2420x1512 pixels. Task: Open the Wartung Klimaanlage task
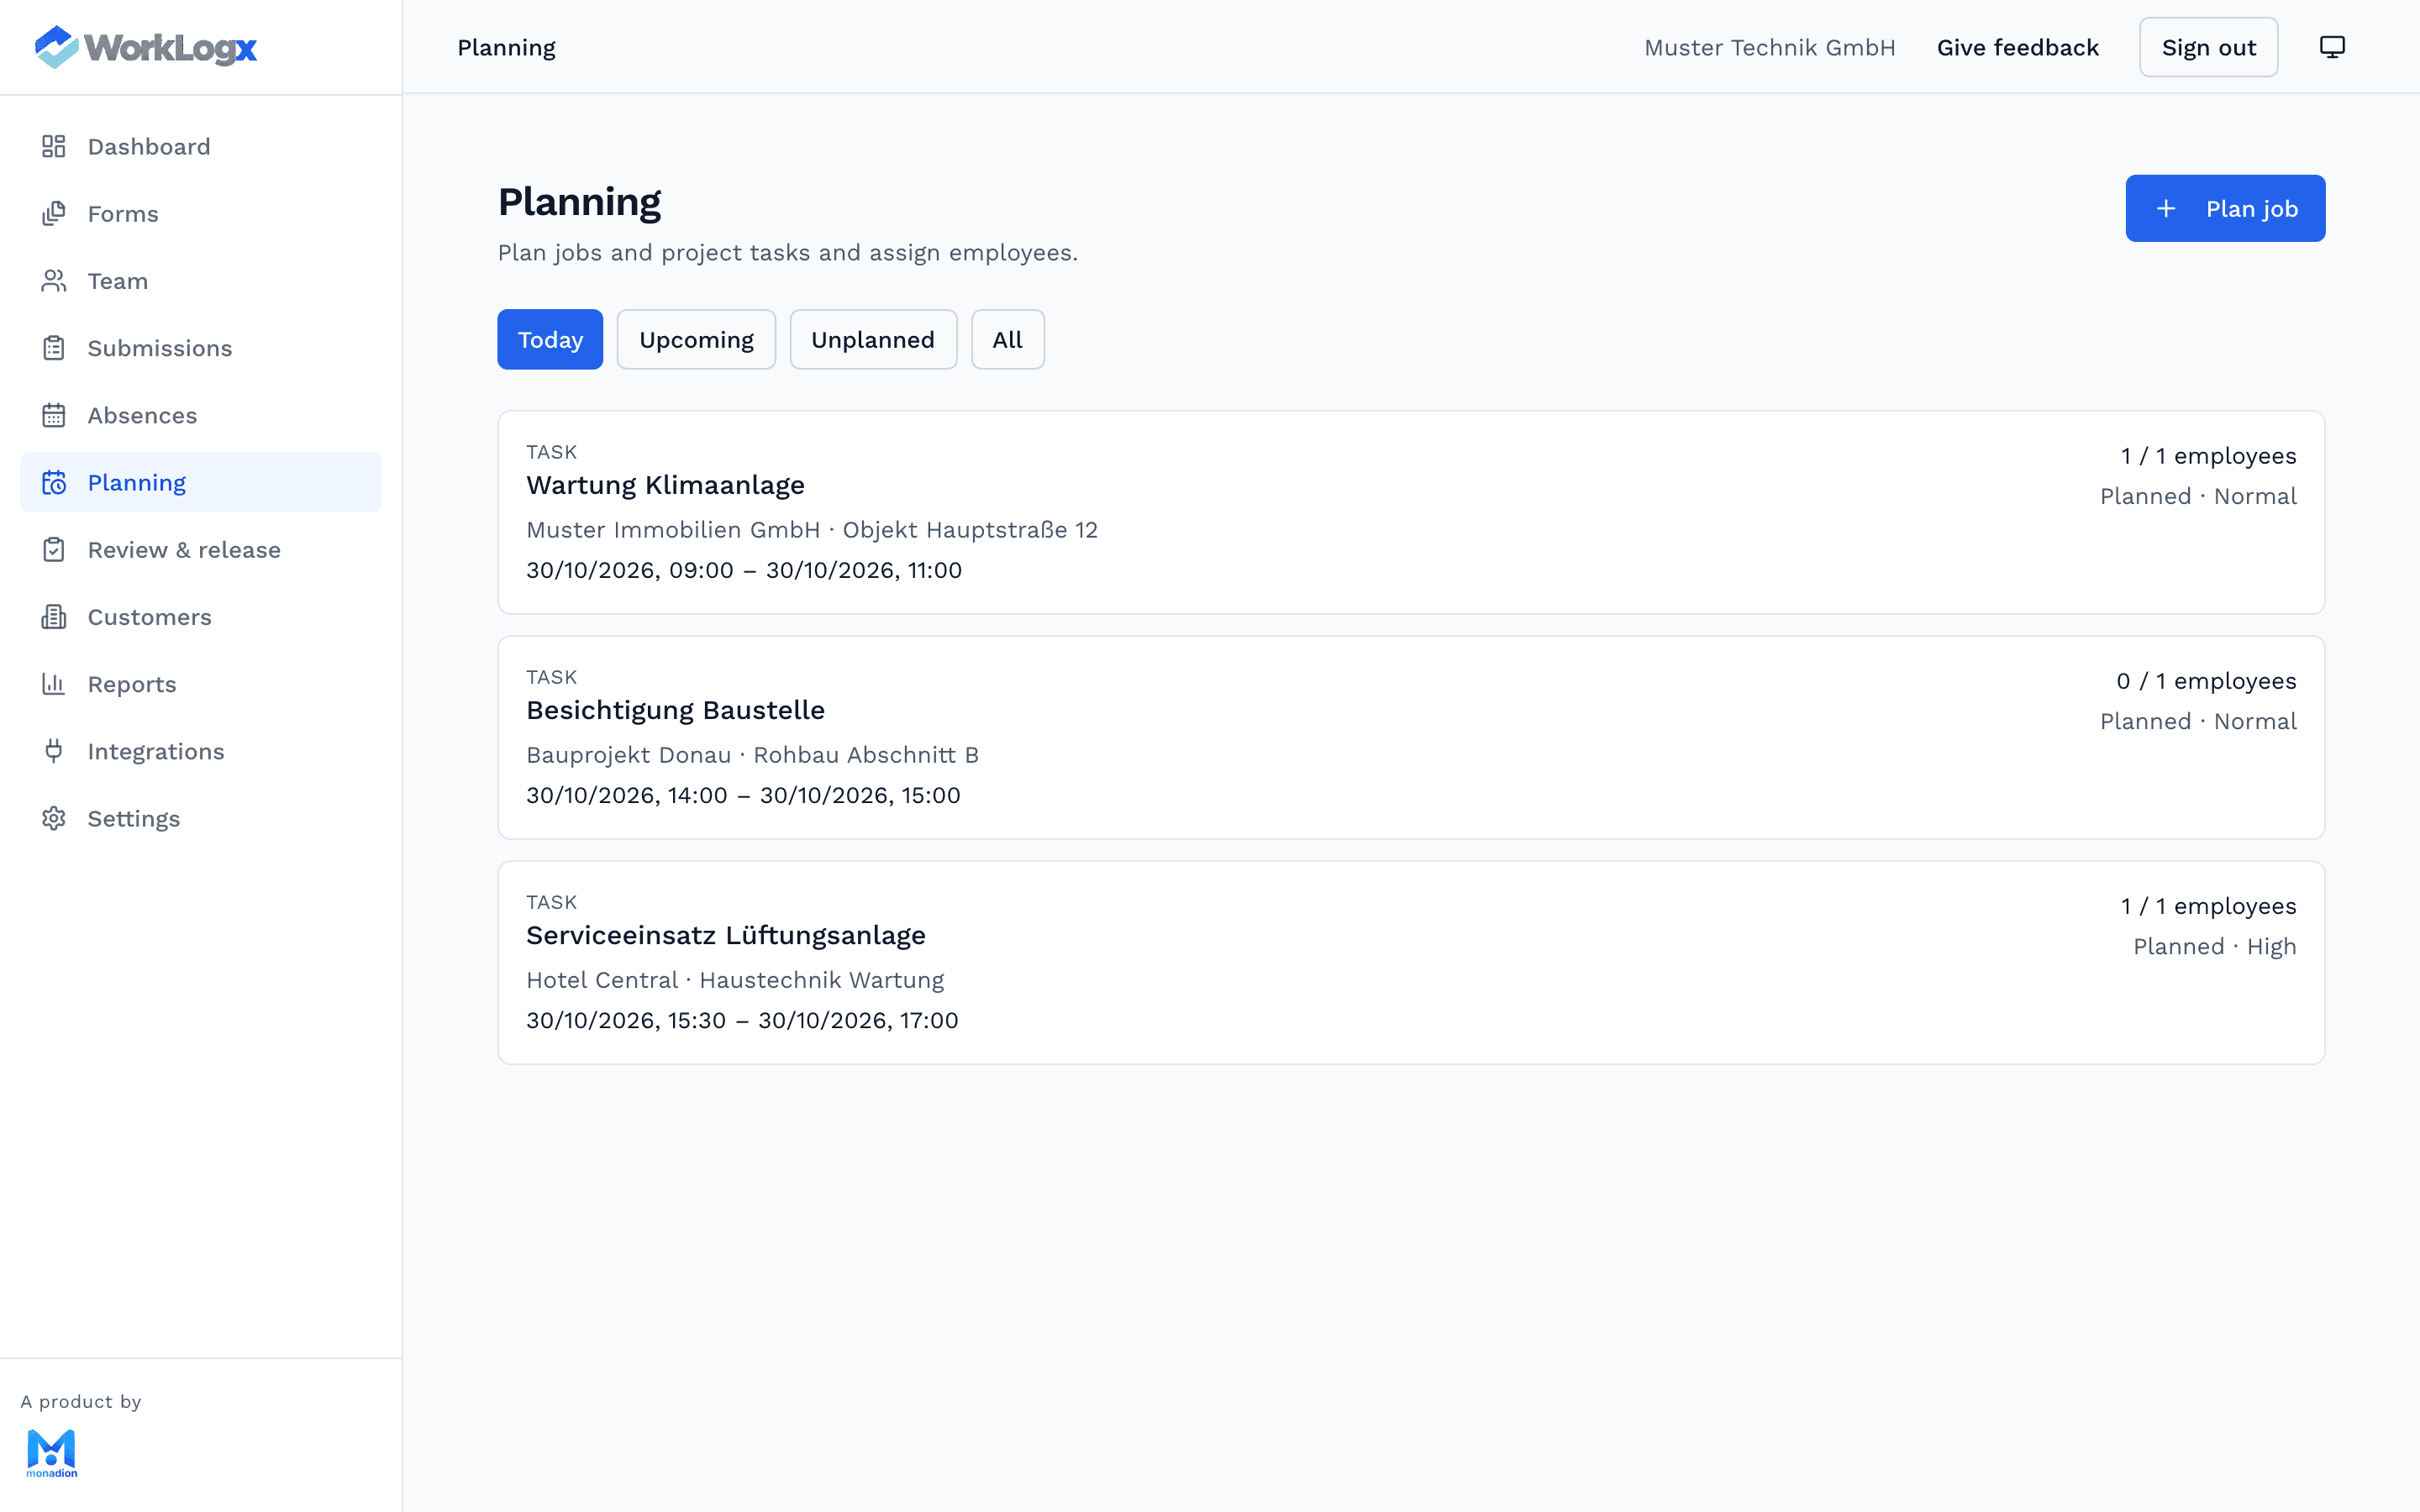click(x=1411, y=512)
